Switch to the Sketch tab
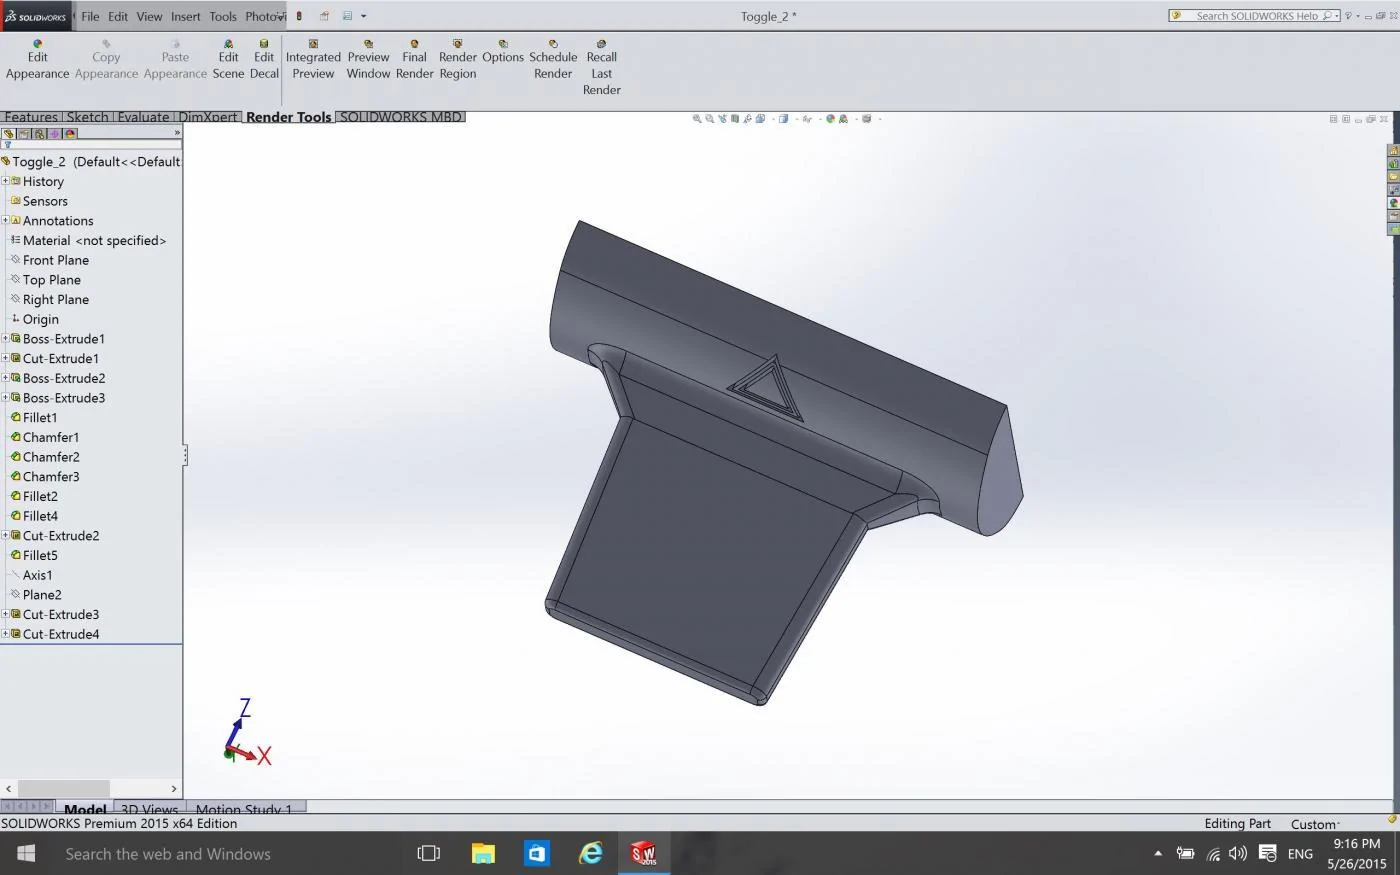1400x875 pixels. (87, 117)
